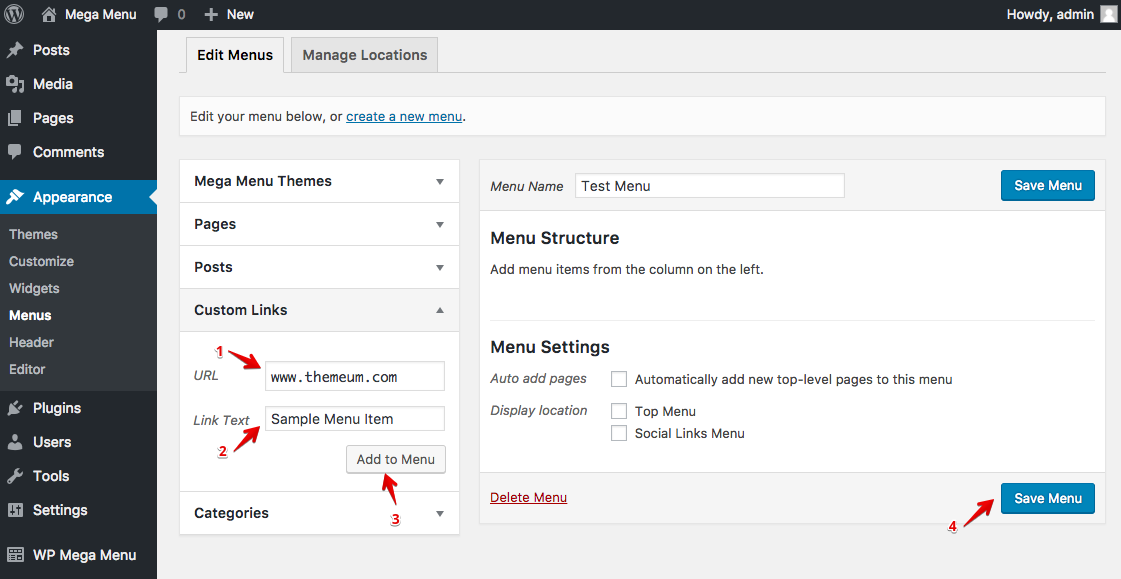
Task: Check the Social Links Menu location
Action: click(619, 433)
